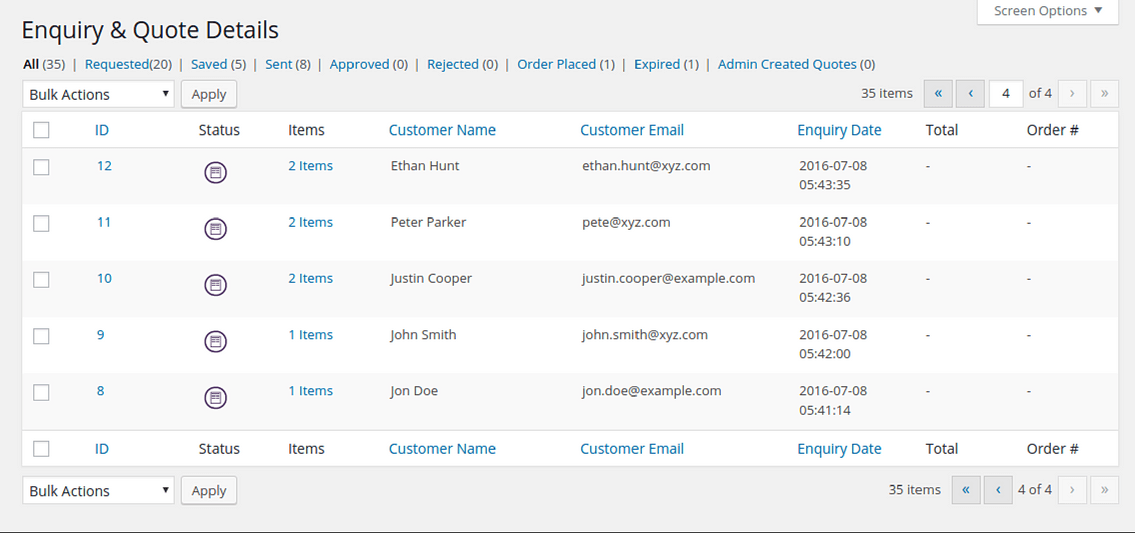Click the status icon for Justin Cooper's enquiry

click(x=215, y=285)
